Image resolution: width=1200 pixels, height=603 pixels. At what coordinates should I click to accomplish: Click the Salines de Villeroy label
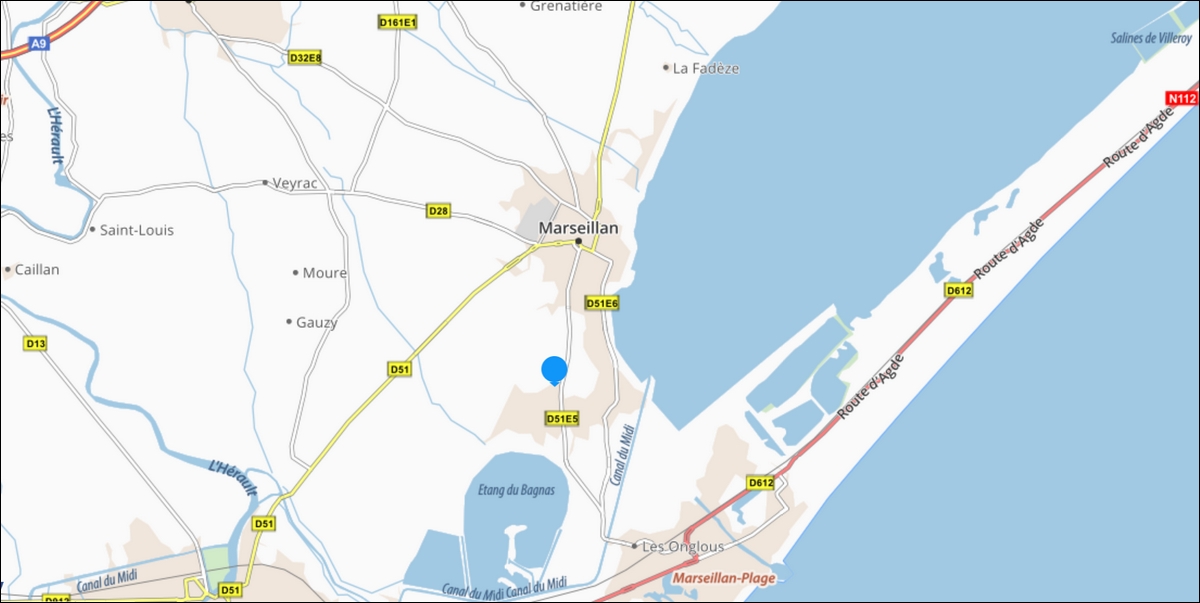[x=1150, y=38]
